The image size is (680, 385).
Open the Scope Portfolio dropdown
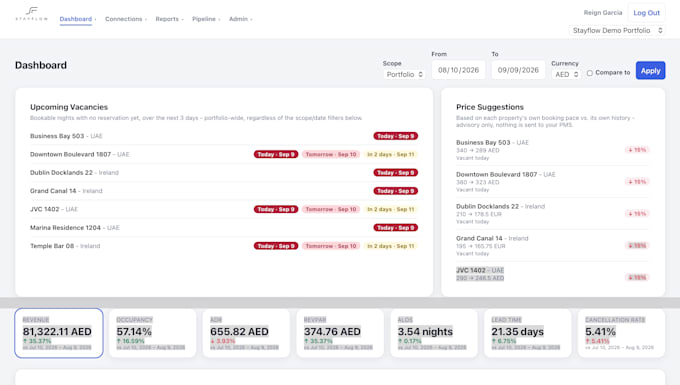coord(404,75)
